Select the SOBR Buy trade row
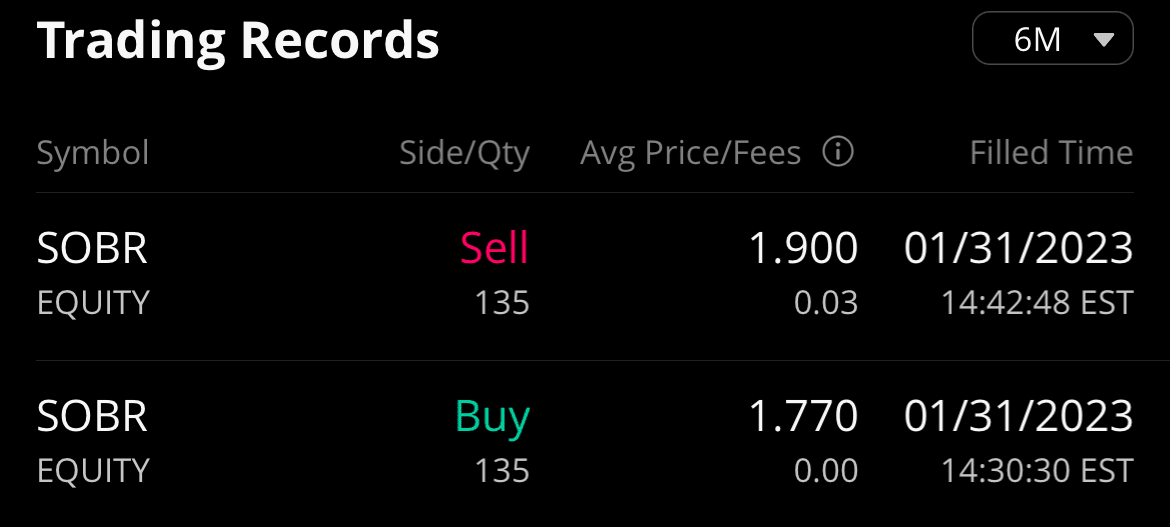 585,442
